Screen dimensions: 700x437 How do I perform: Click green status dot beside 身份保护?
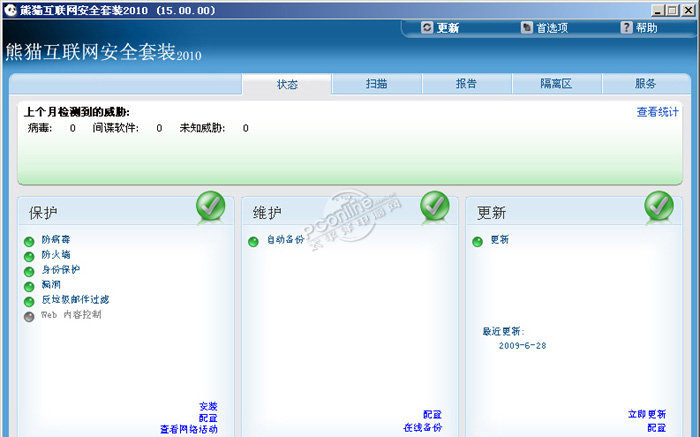pyautogui.click(x=29, y=271)
